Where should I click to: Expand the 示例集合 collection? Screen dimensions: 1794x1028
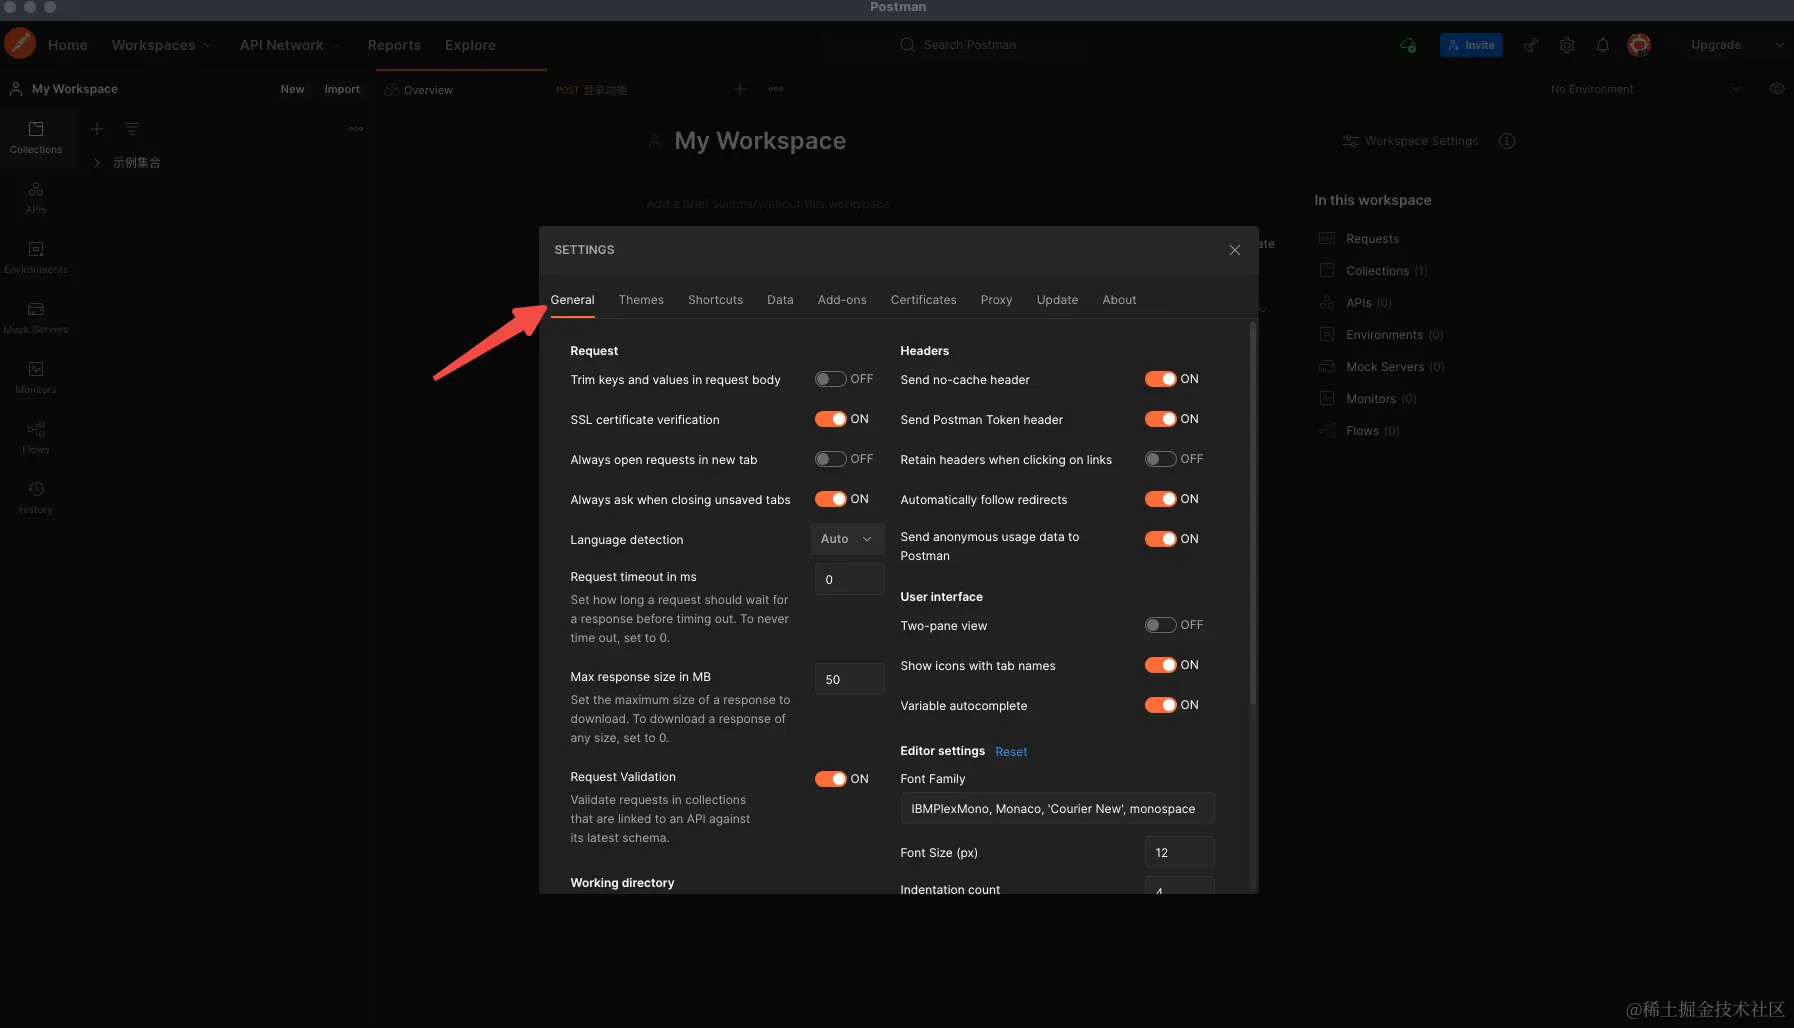(97, 162)
